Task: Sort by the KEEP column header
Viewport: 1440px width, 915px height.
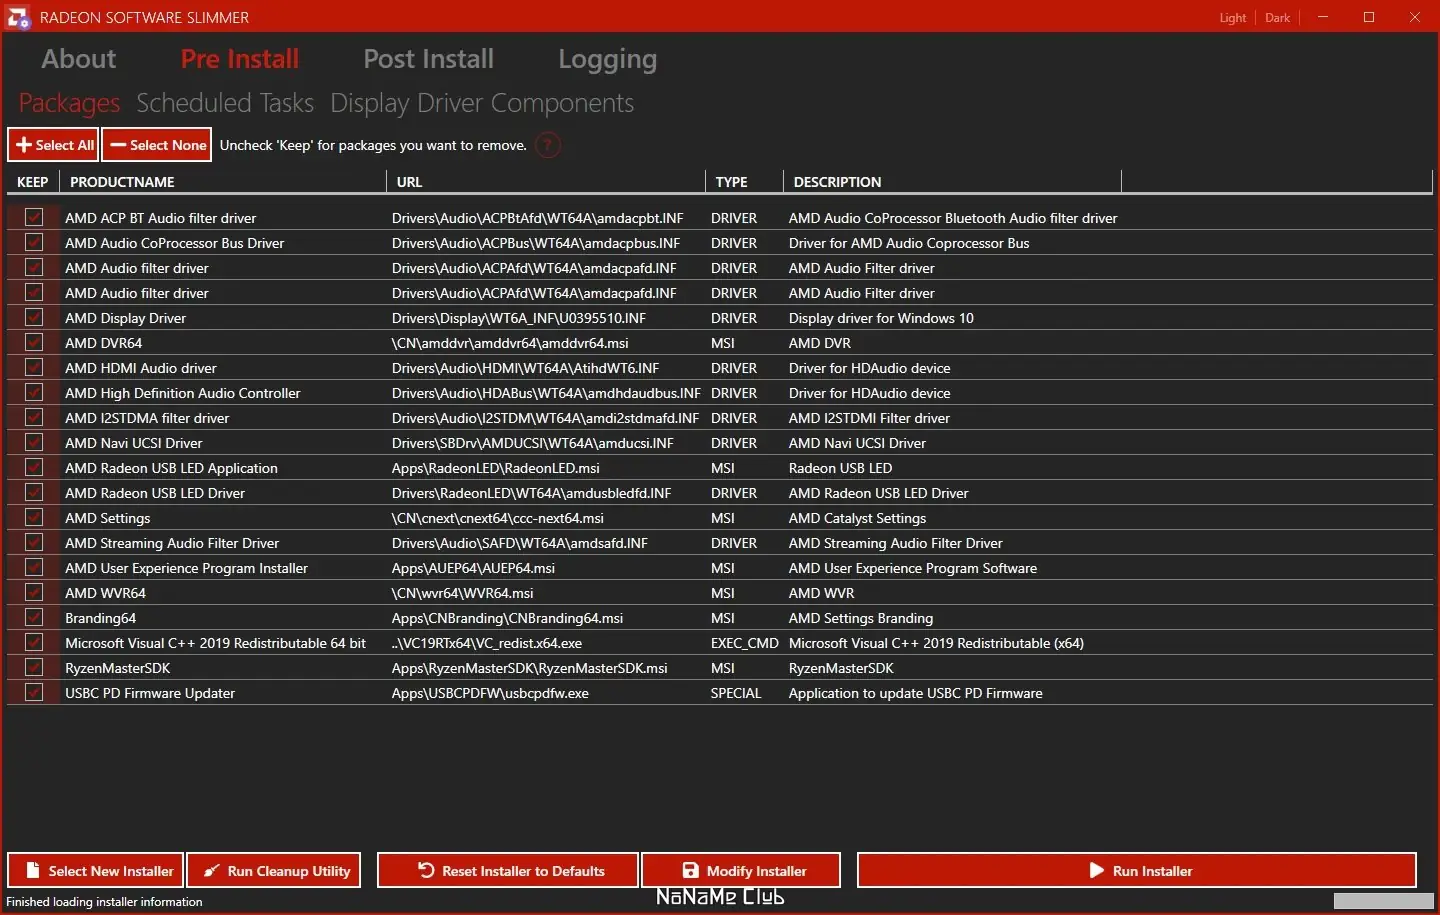Action: click(33, 182)
